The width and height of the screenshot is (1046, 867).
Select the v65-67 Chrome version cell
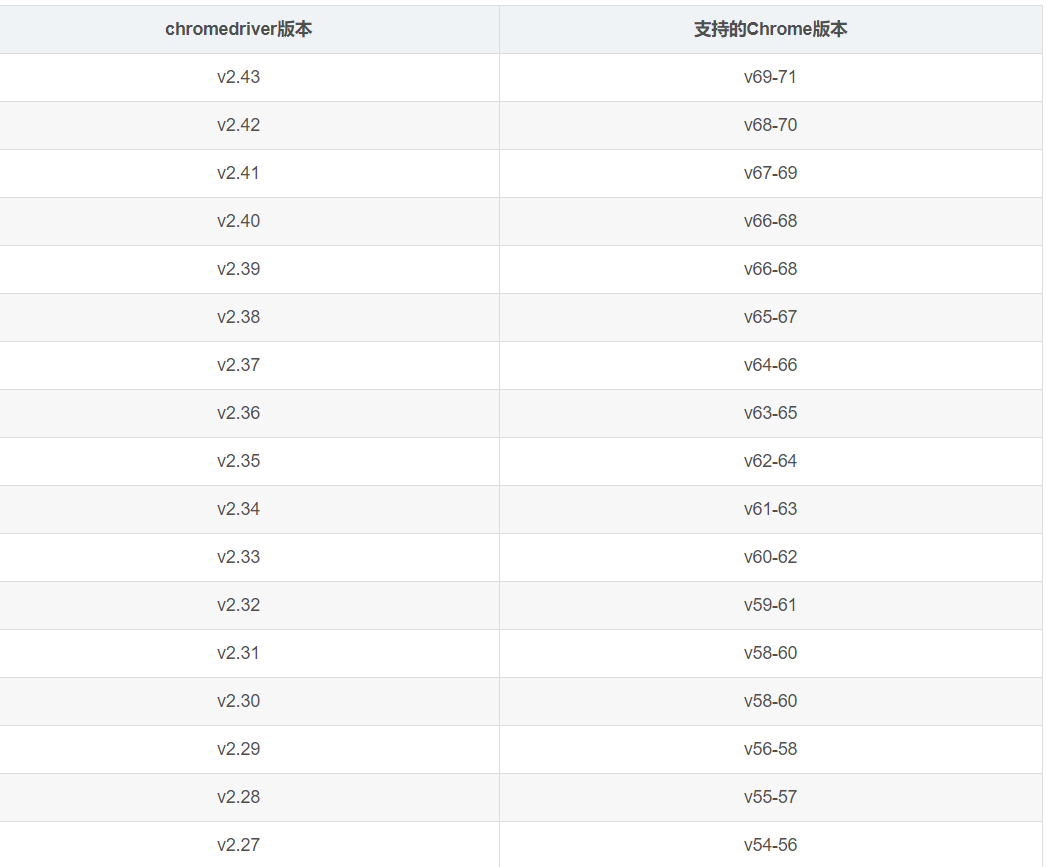[770, 317]
